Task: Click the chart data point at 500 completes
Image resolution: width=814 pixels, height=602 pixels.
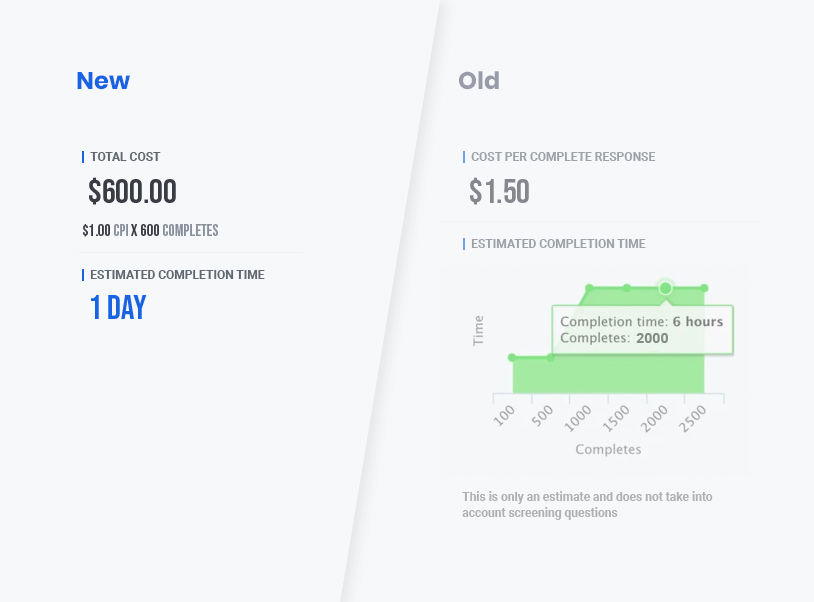Action: point(550,358)
